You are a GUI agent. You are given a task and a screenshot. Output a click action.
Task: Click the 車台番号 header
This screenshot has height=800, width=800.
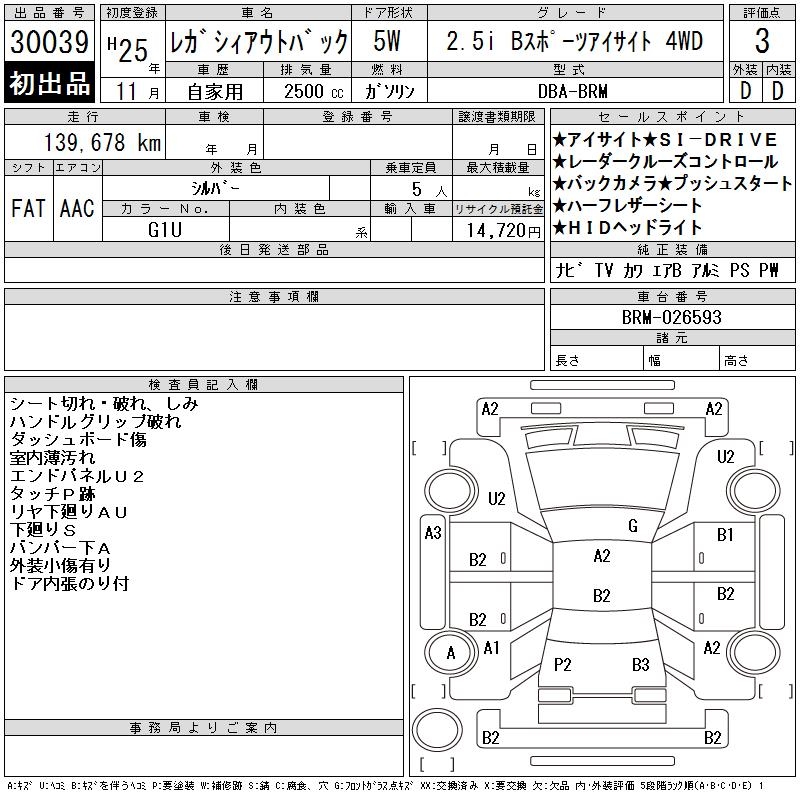tap(672, 296)
